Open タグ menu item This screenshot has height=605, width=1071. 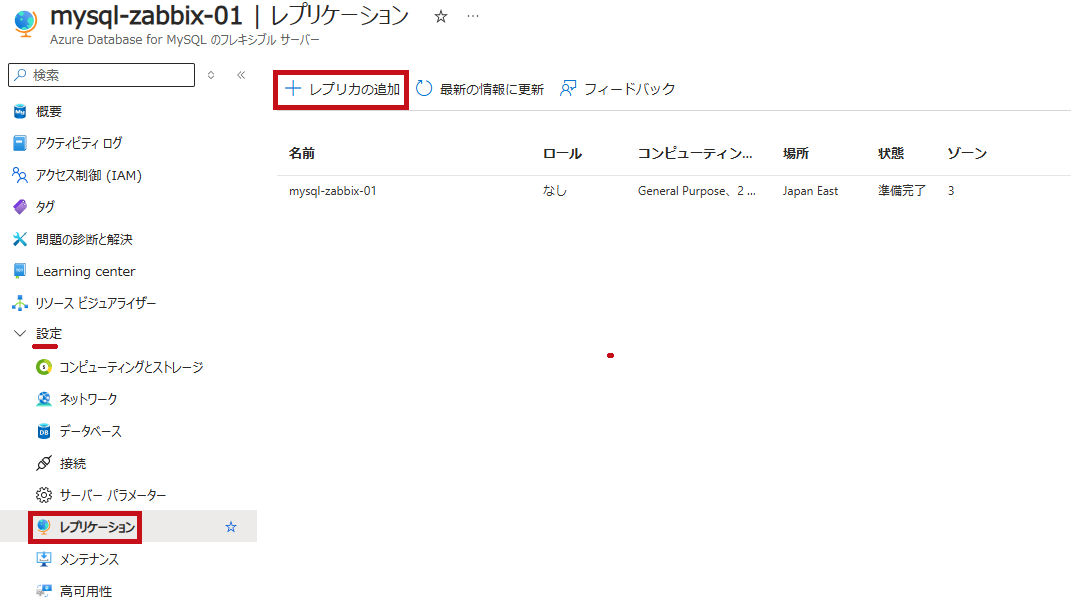coord(34,206)
